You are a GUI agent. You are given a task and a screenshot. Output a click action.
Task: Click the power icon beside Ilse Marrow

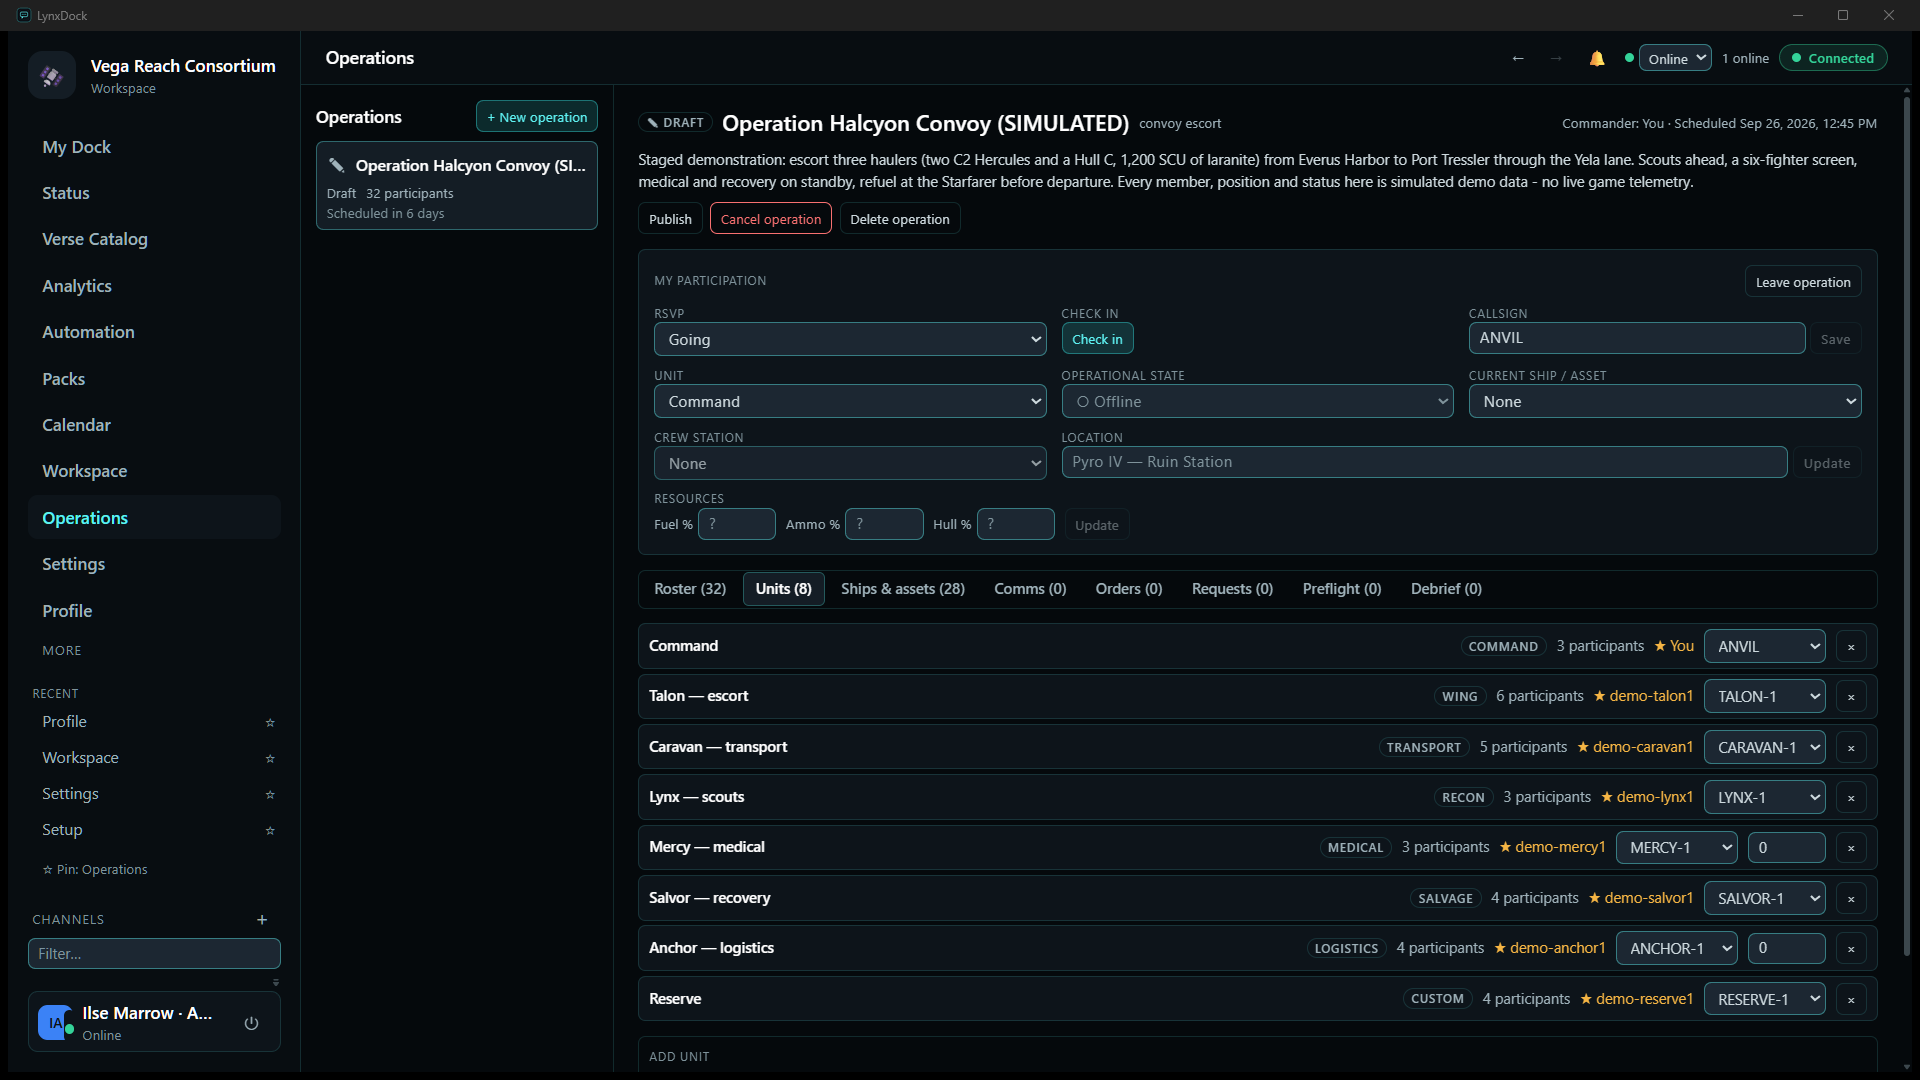(x=252, y=1023)
